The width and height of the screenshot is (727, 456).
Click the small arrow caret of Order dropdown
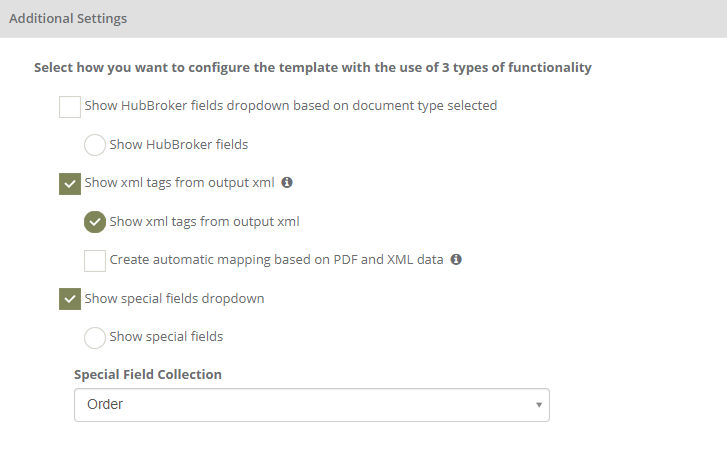(539, 405)
